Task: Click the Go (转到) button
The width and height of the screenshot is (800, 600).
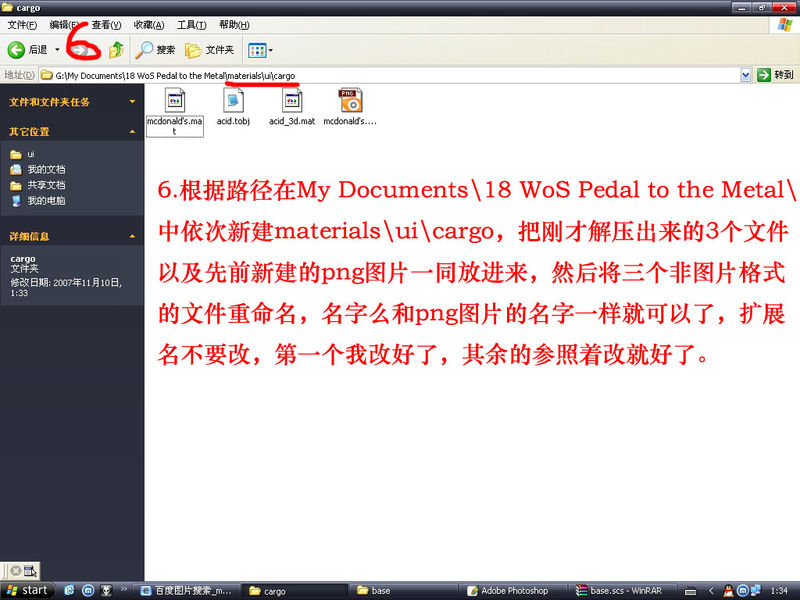Action: 775,75
